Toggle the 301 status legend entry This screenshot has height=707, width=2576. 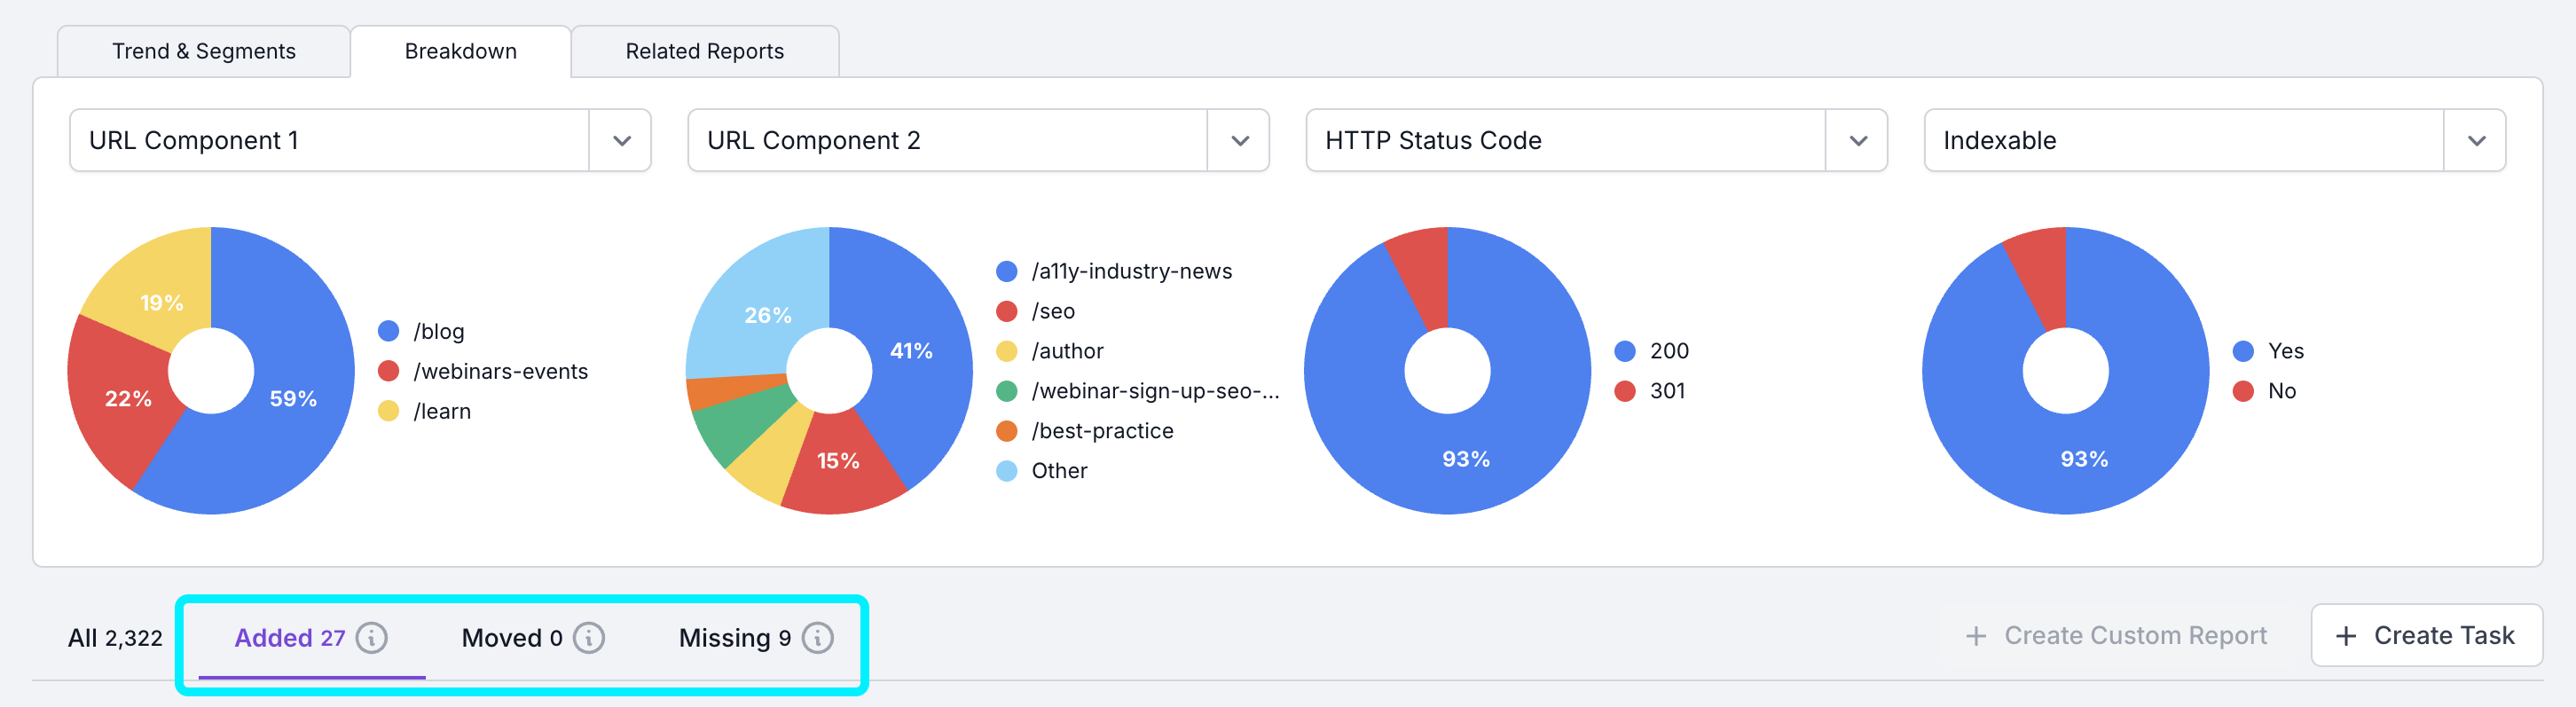pyautogui.click(x=1651, y=391)
